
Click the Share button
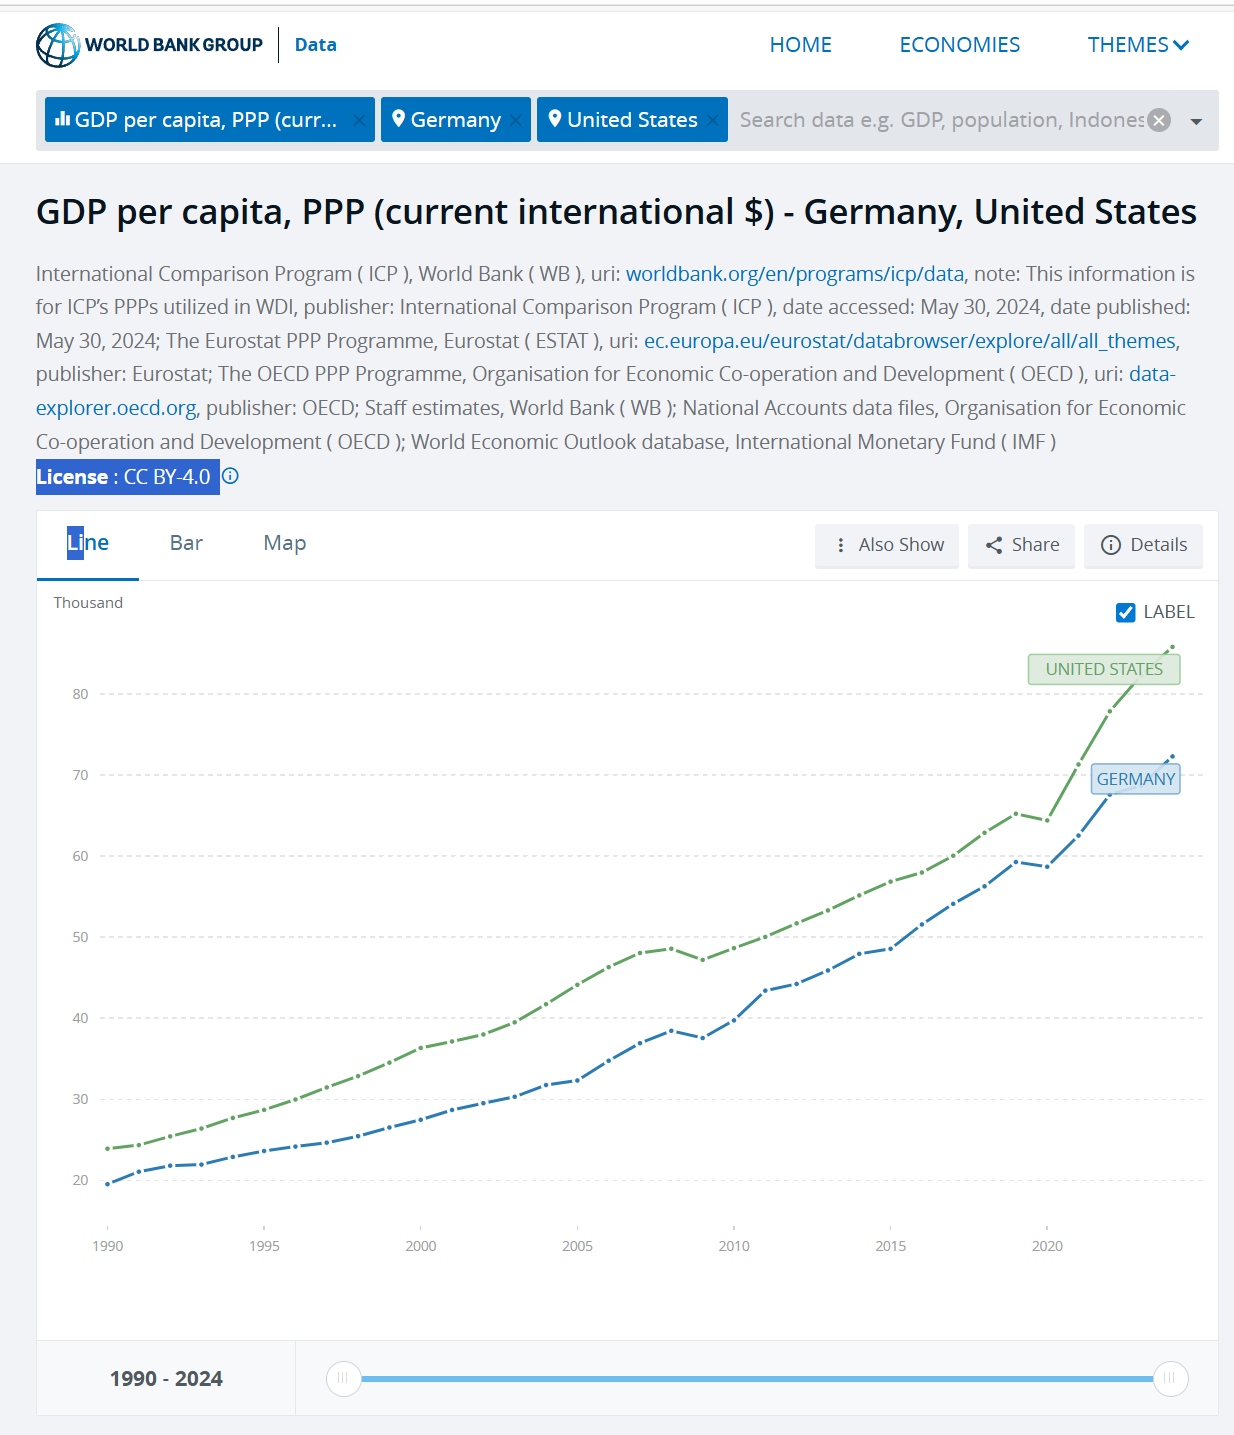tap(1021, 545)
